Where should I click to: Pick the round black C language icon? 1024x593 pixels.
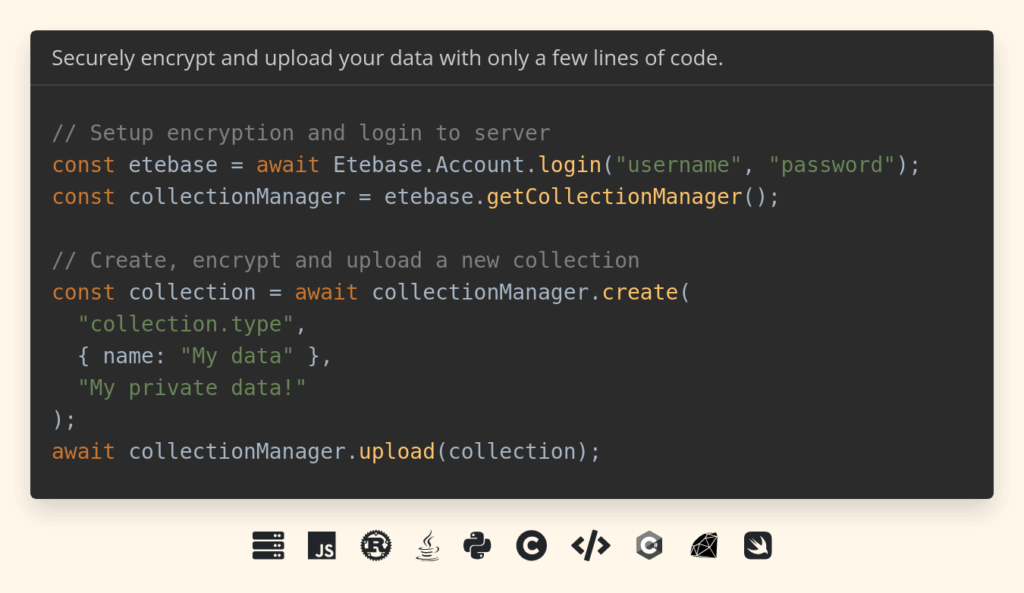click(531, 545)
